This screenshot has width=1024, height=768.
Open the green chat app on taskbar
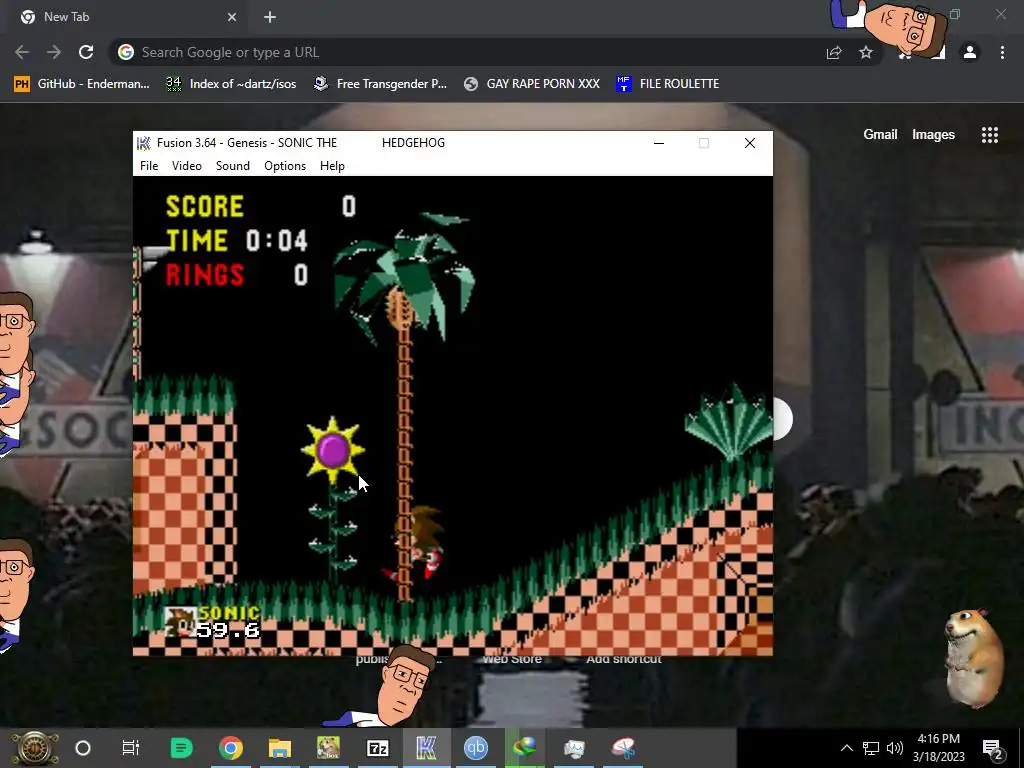tap(181, 748)
